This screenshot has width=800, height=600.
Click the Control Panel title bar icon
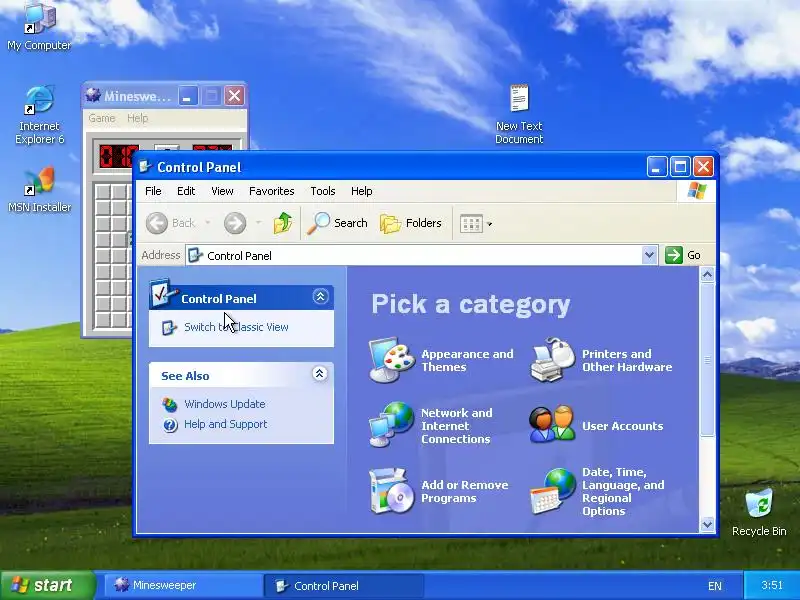coord(145,166)
